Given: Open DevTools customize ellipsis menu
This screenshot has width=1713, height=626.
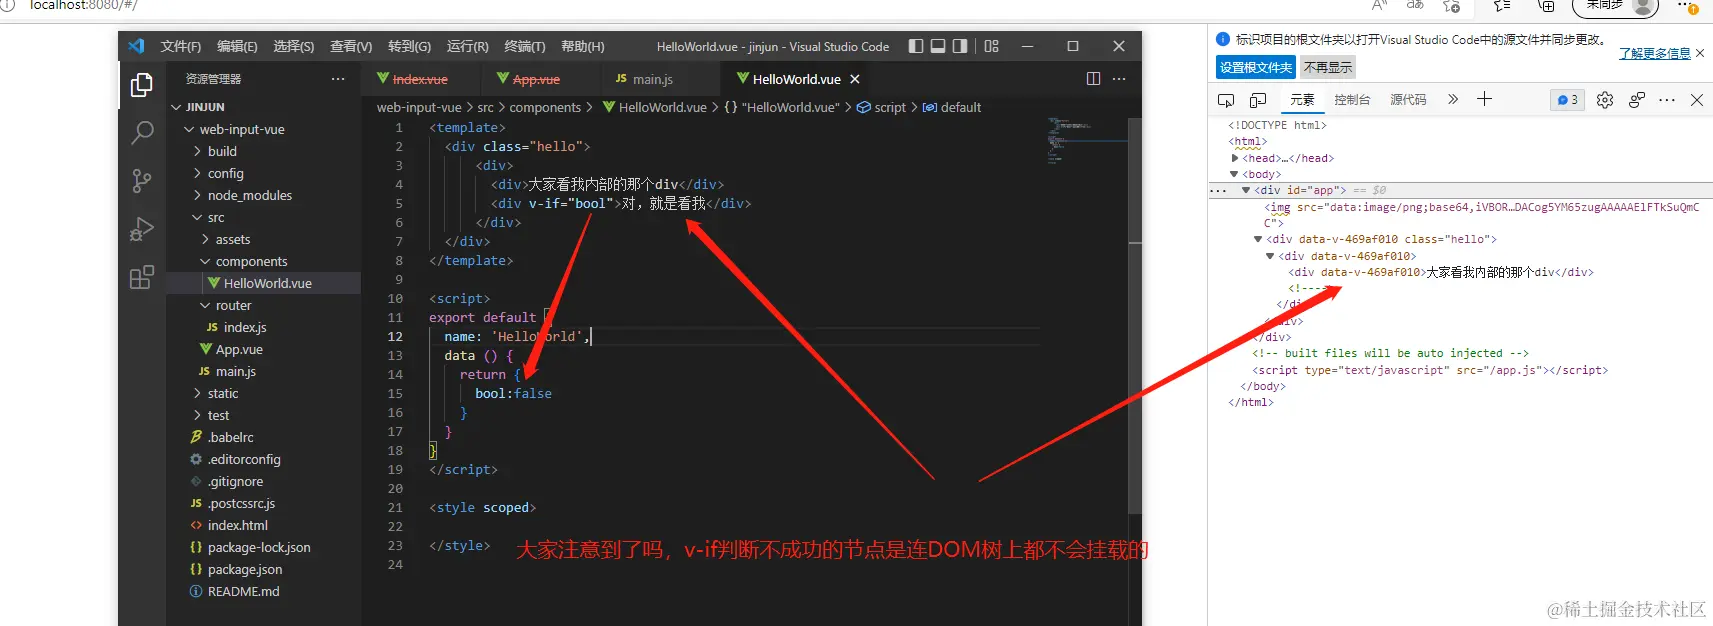Looking at the screenshot, I should (x=1667, y=100).
